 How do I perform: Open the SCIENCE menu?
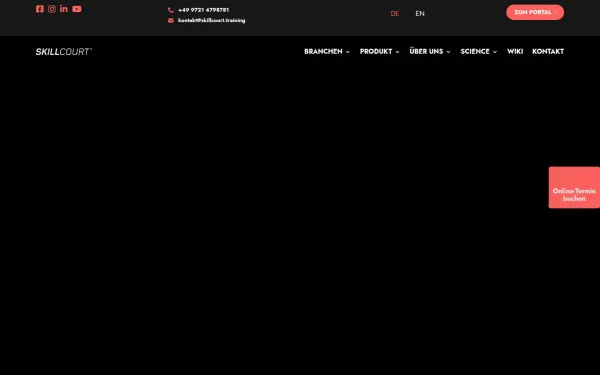pyautogui.click(x=475, y=51)
